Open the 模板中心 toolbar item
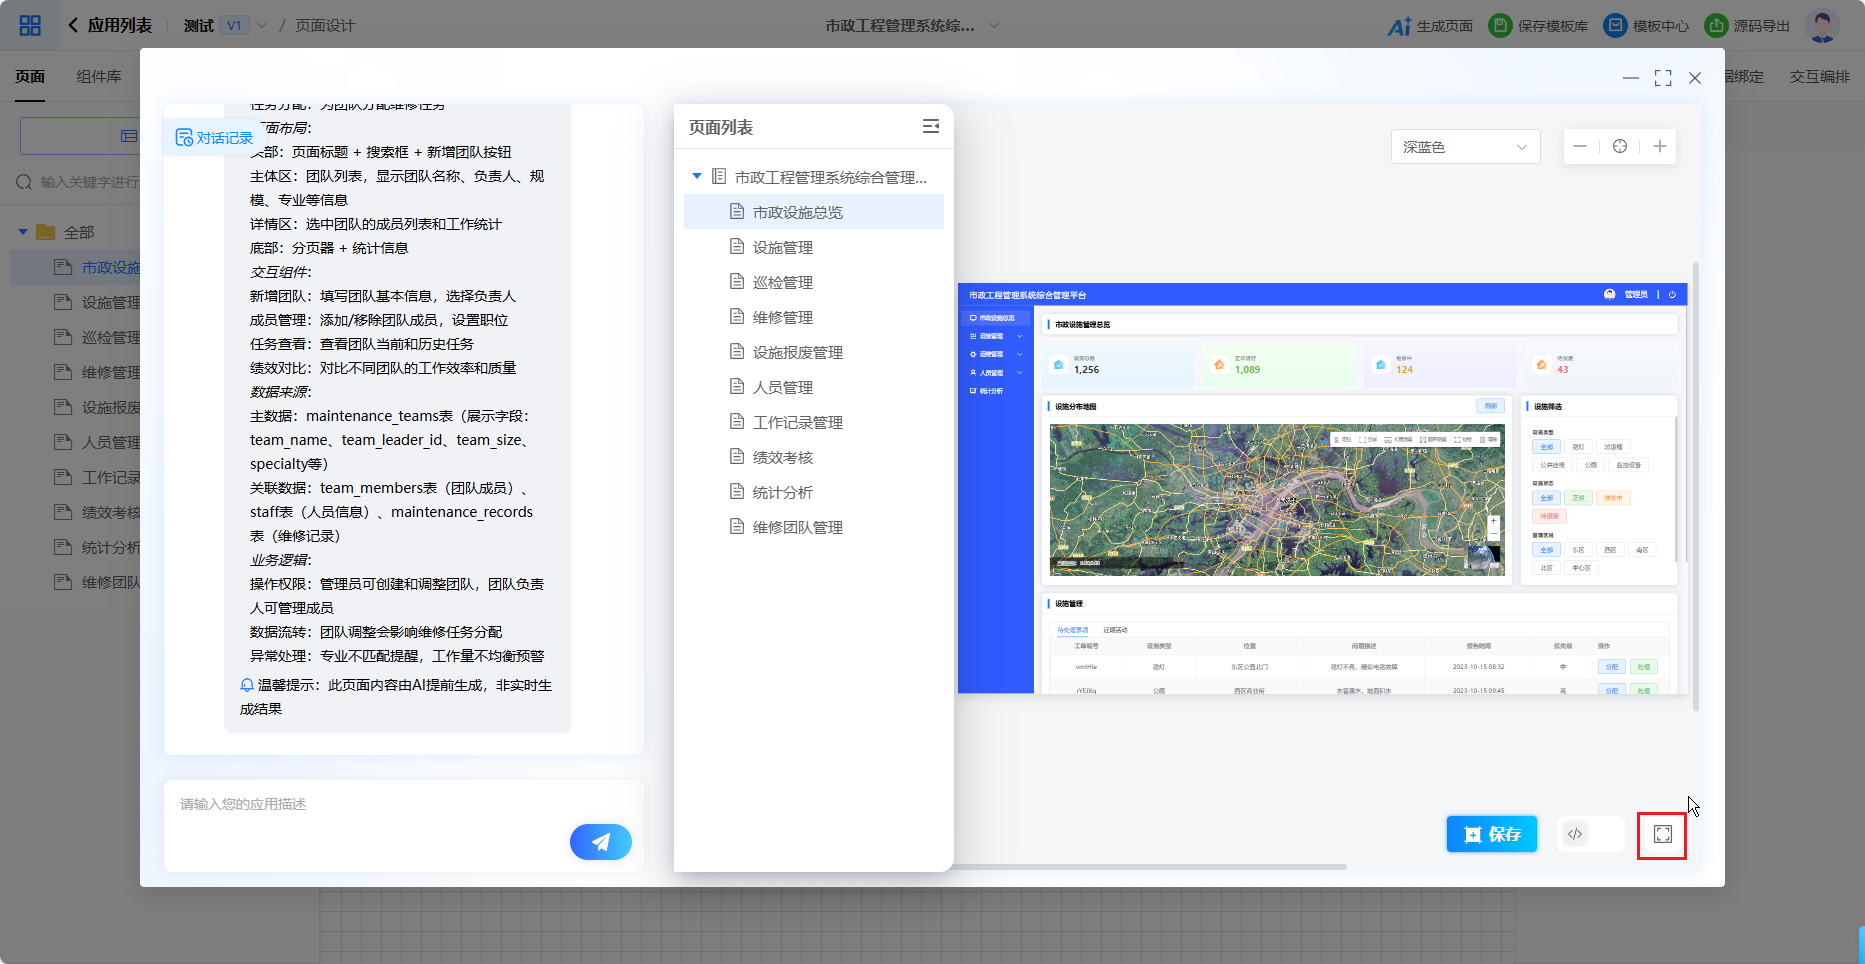Viewport: 1865px width, 964px height. [x=1646, y=26]
